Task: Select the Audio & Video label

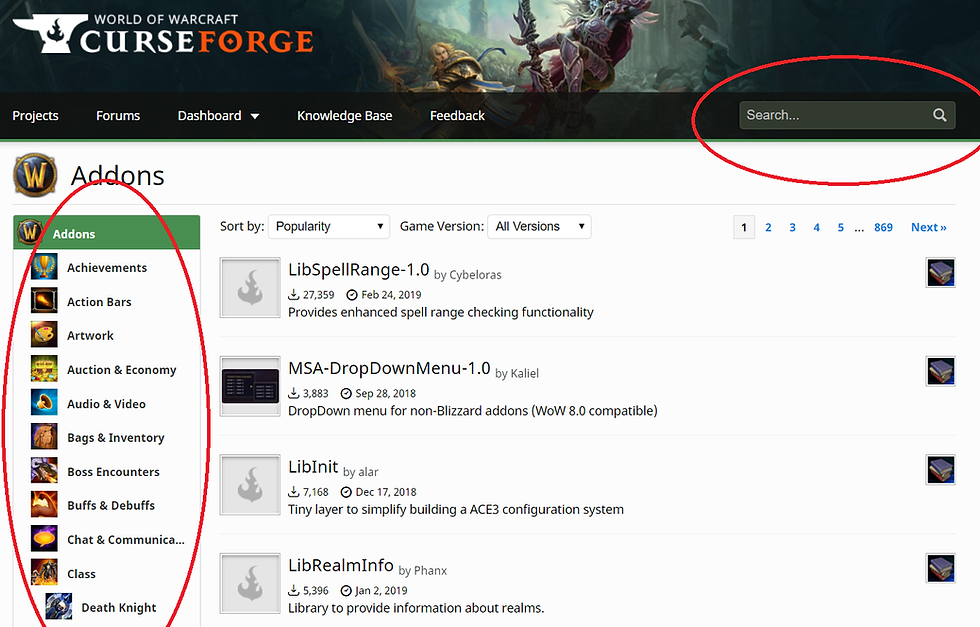Action: [106, 404]
